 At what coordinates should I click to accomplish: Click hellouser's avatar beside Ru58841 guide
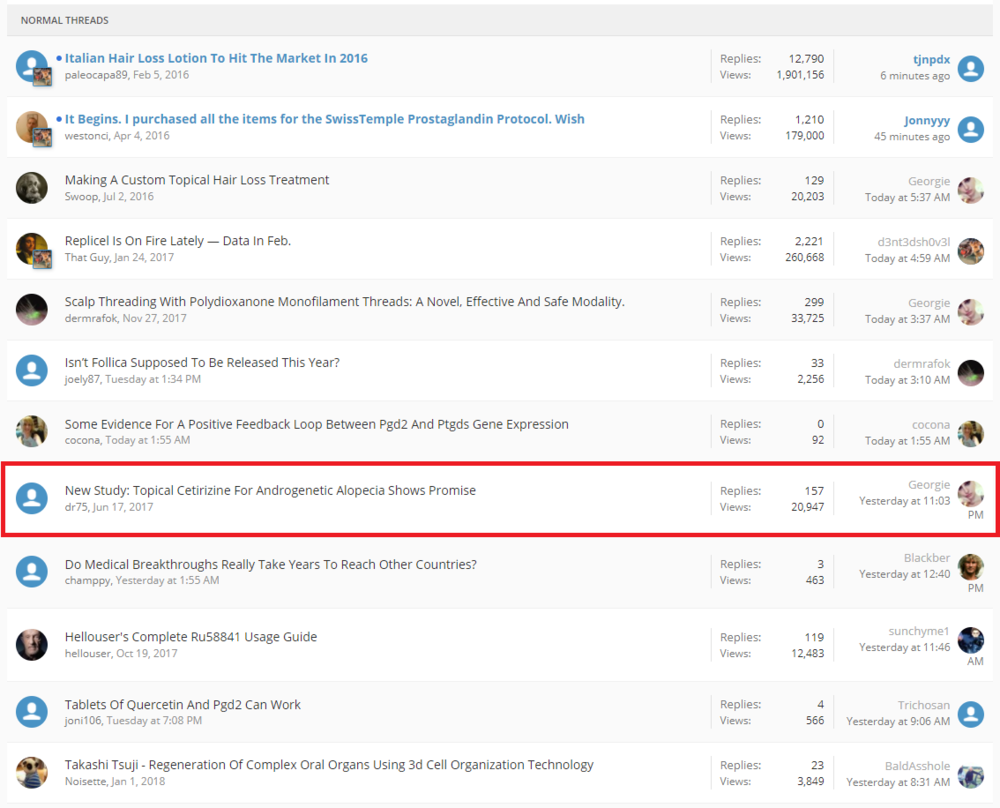[x=32, y=645]
